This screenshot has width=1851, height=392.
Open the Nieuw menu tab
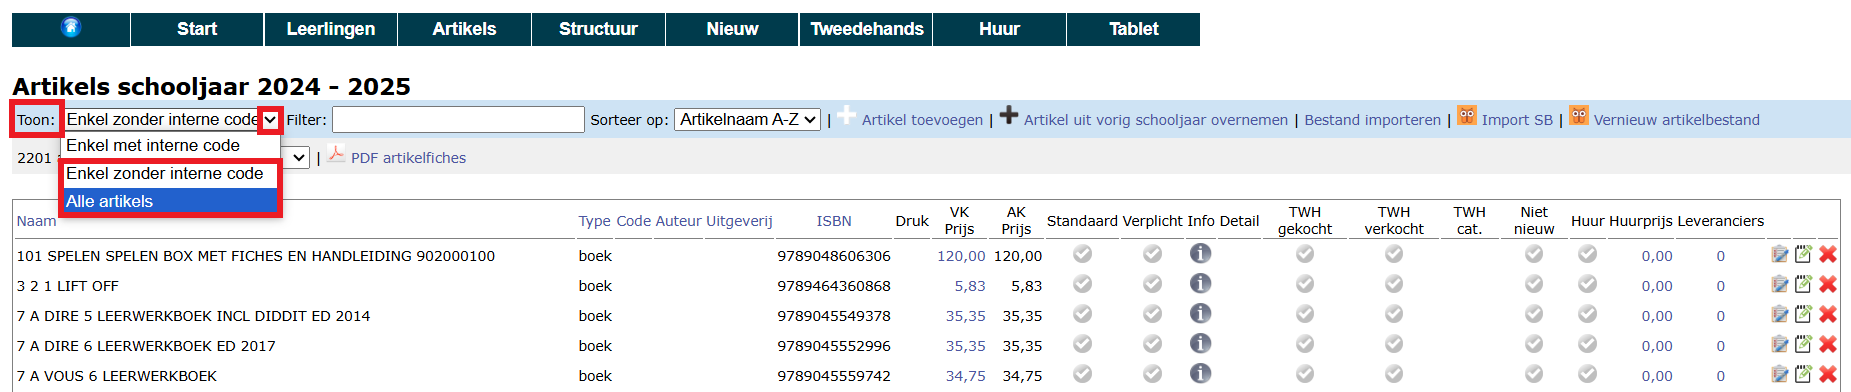(x=732, y=29)
